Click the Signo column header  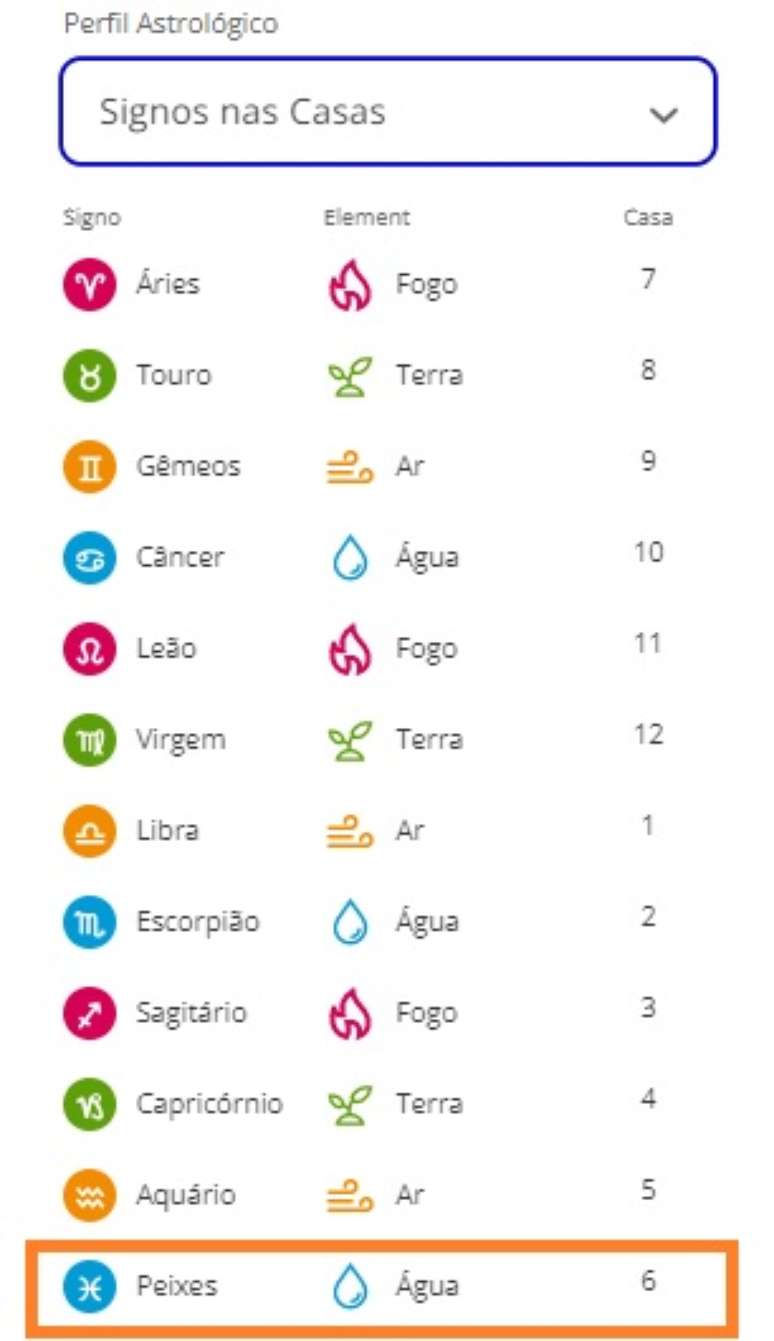point(91,217)
